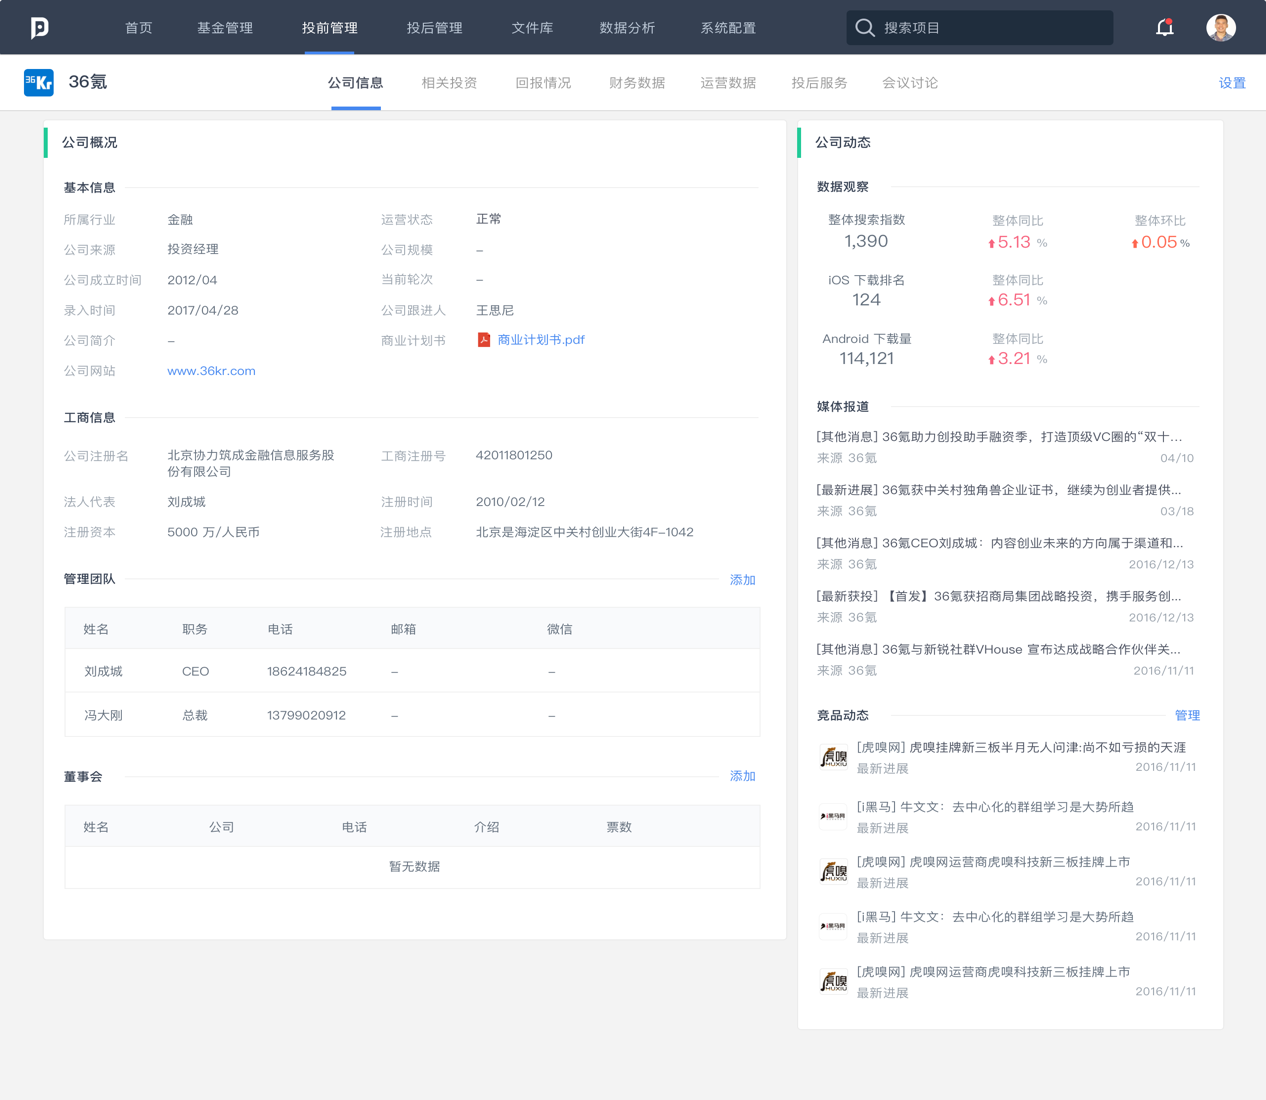This screenshot has height=1100, width=1266.
Task: Click 添加 for 管理团队
Action: (742, 580)
